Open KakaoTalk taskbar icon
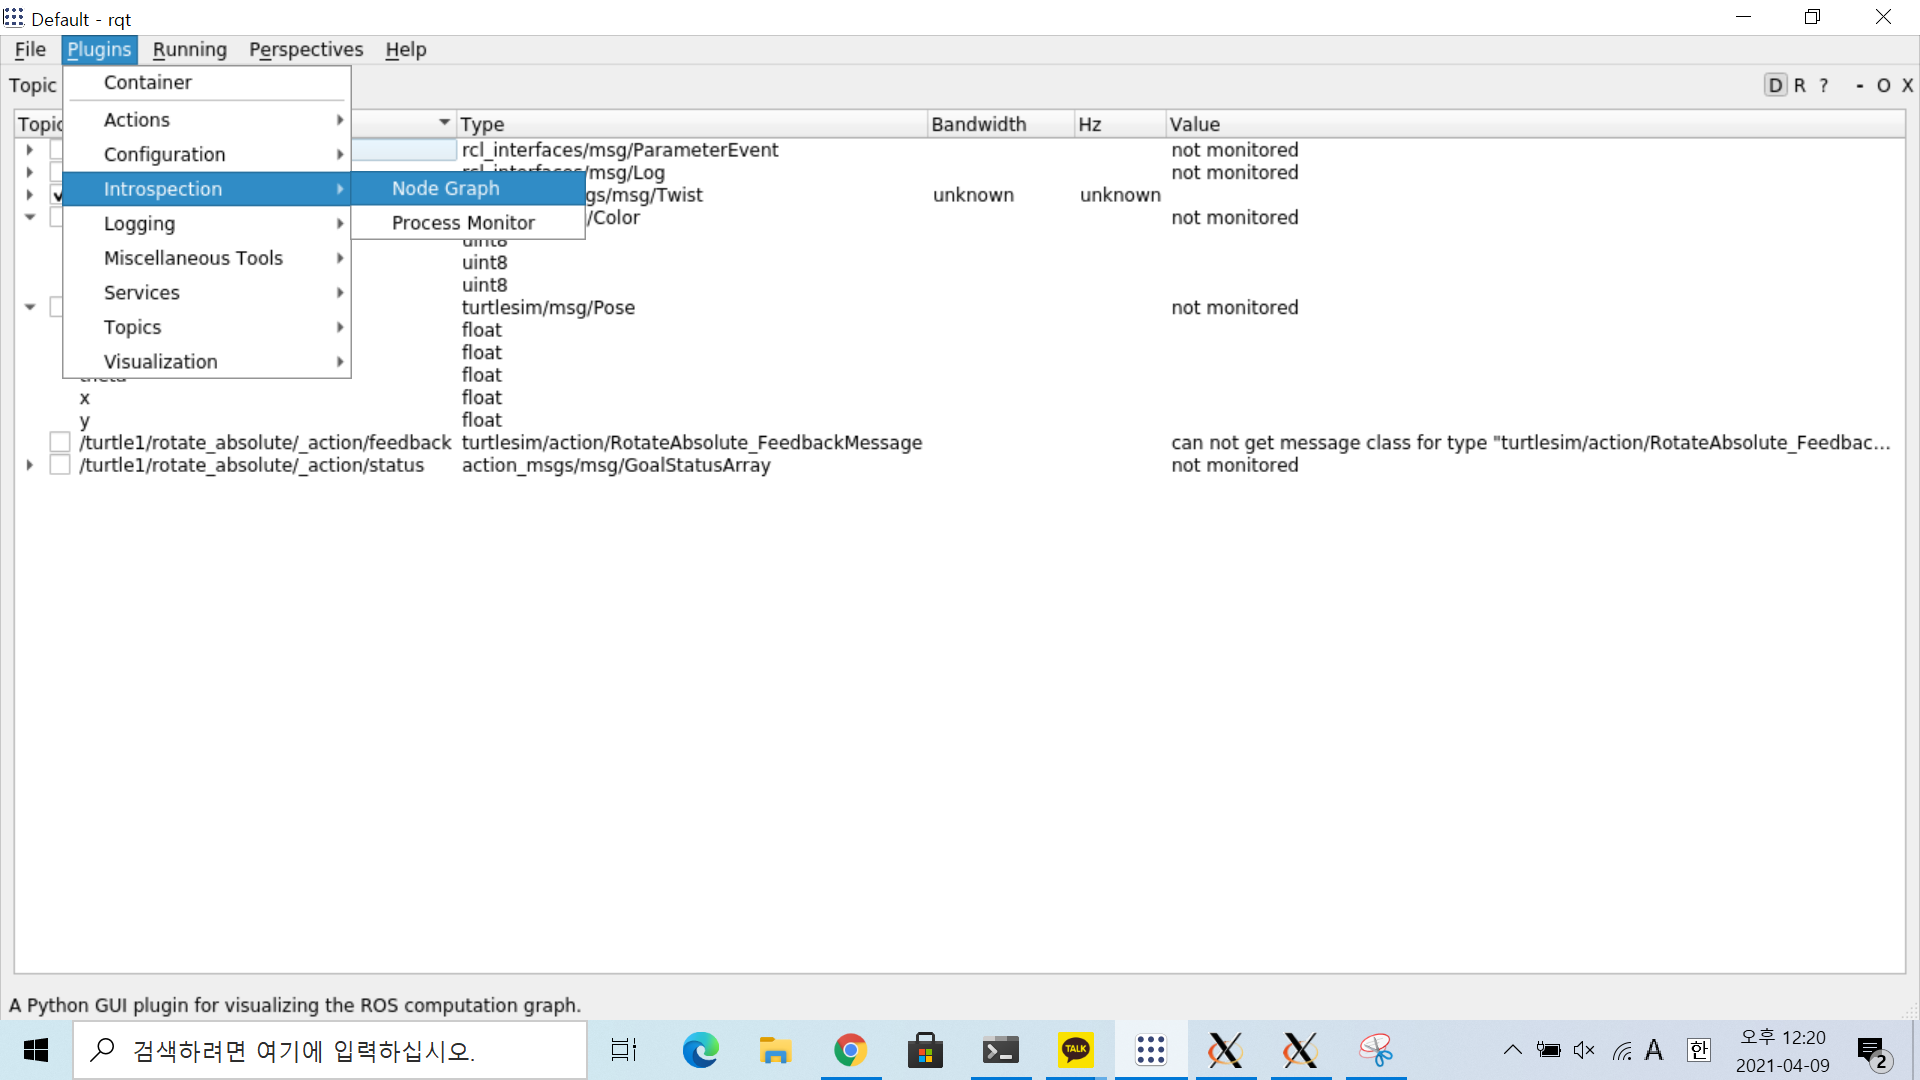This screenshot has height=1080, width=1920. pyautogui.click(x=1076, y=1050)
